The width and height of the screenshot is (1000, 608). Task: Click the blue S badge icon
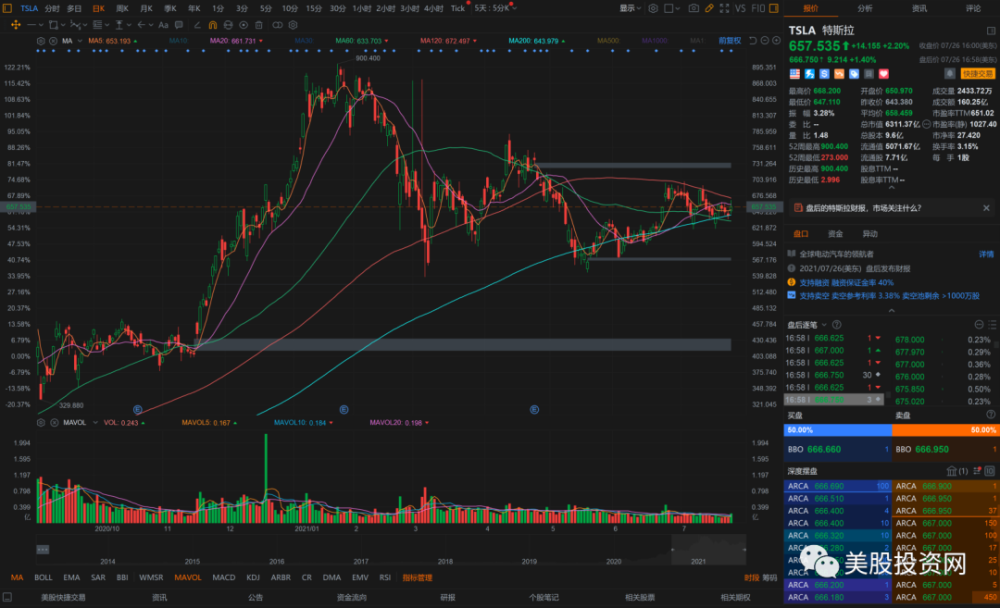pyautogui.click(x=825, y=74)
